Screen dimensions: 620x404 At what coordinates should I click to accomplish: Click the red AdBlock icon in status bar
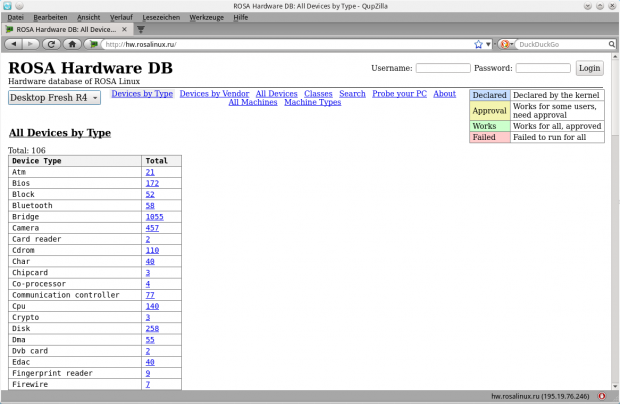[x=608, y=396]
